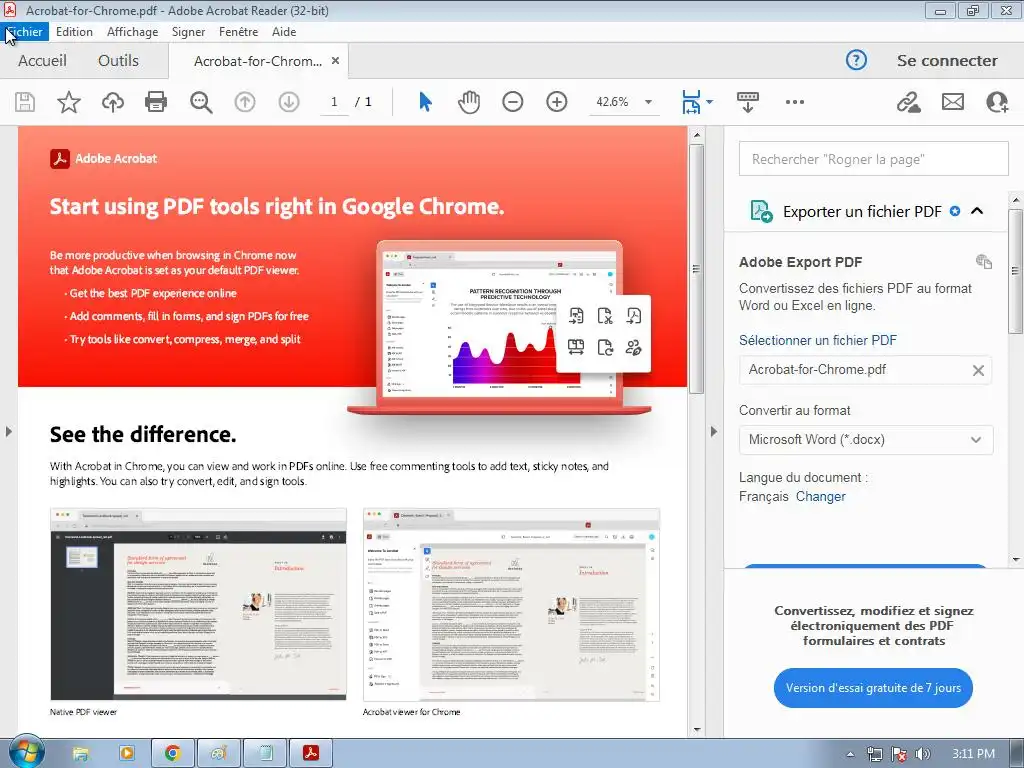Switch to the Outils tab
The width and height of the screenshot is (1024, 768).
click(x=118, y=60)
